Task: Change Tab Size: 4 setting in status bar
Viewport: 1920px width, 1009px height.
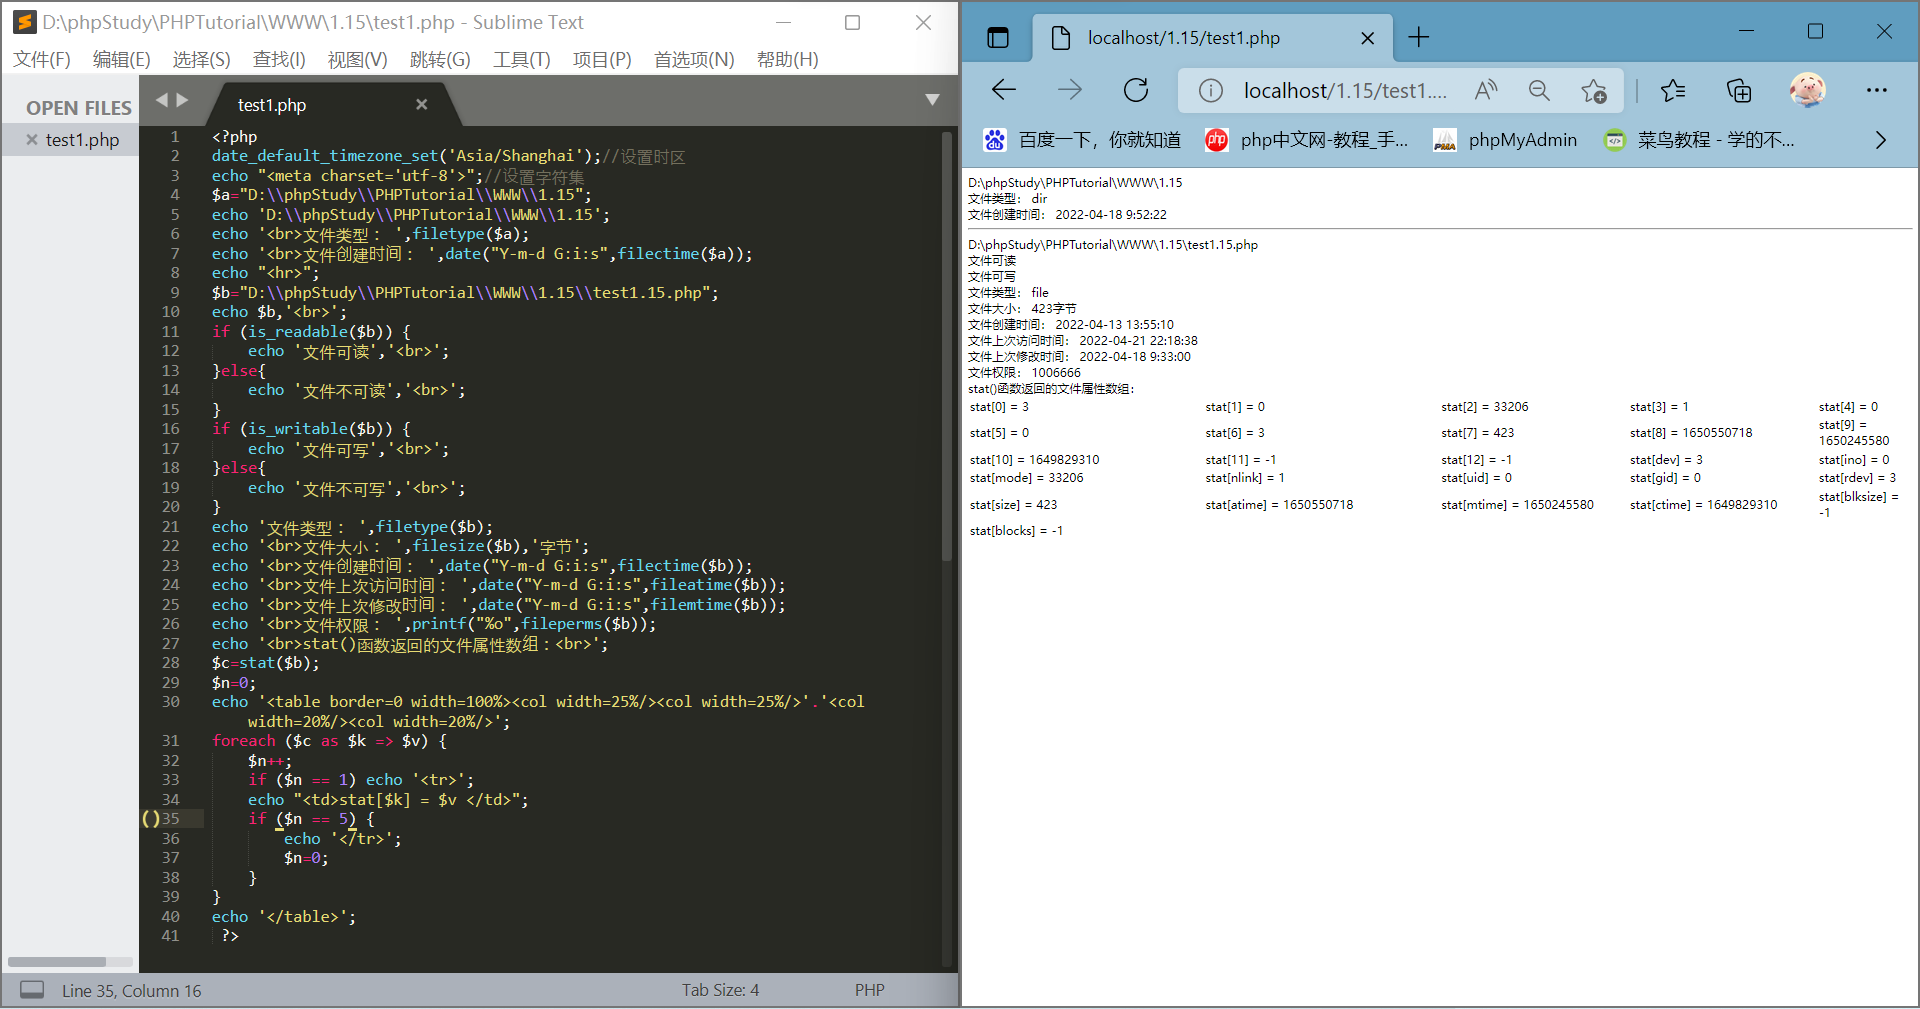Action: [x=720, y=990]
